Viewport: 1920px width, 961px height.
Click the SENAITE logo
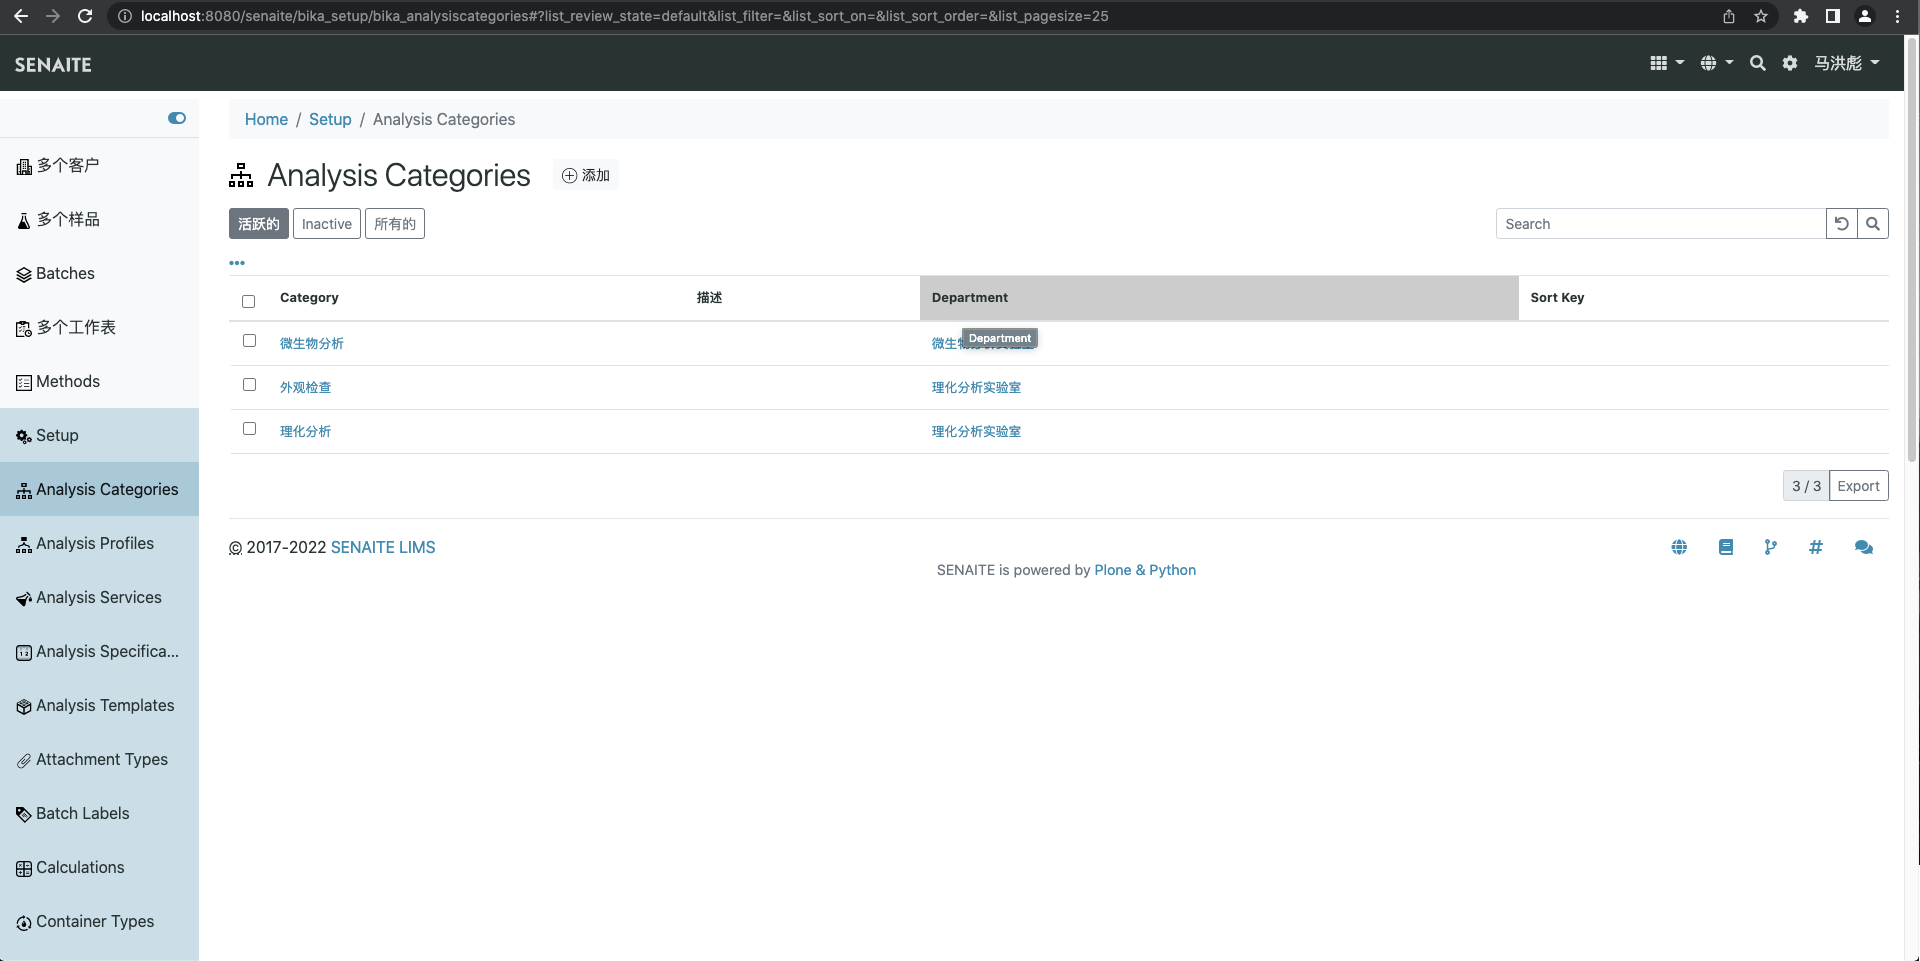53,64
